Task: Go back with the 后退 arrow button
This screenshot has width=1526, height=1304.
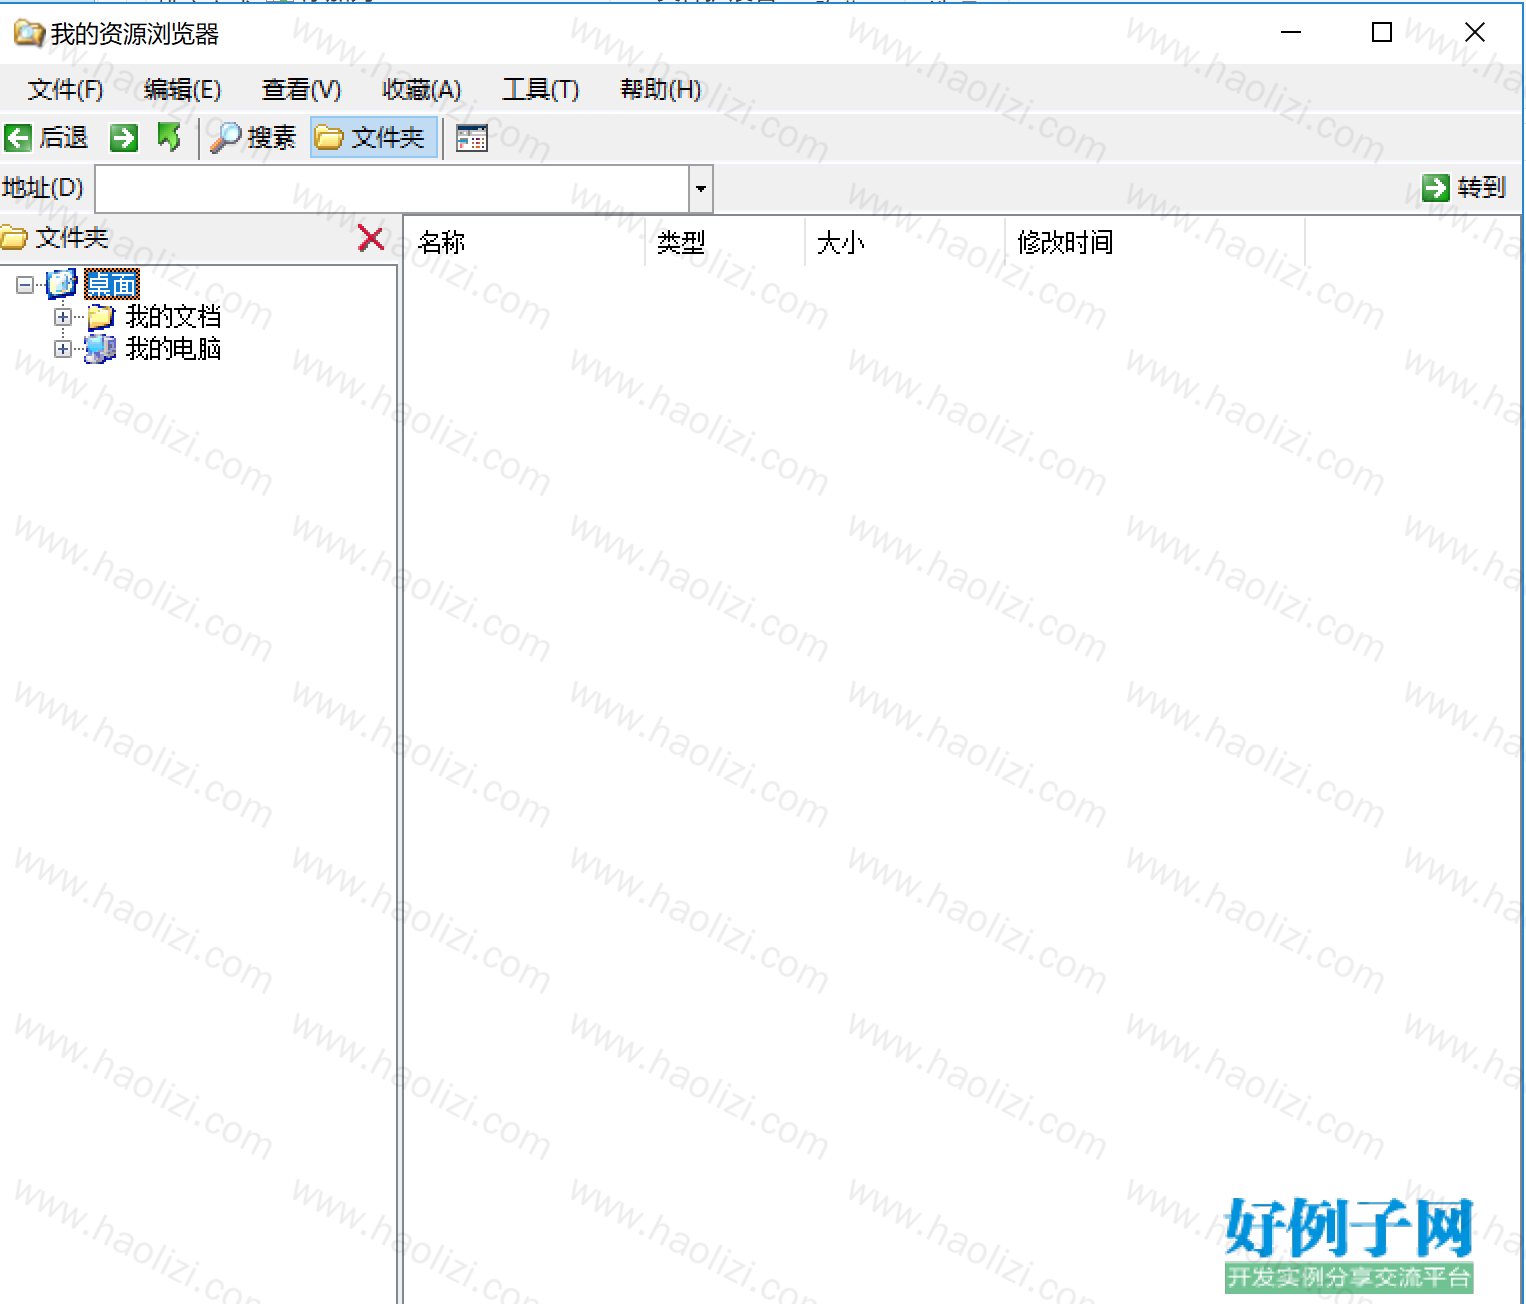Action: [x=46, y=138]
